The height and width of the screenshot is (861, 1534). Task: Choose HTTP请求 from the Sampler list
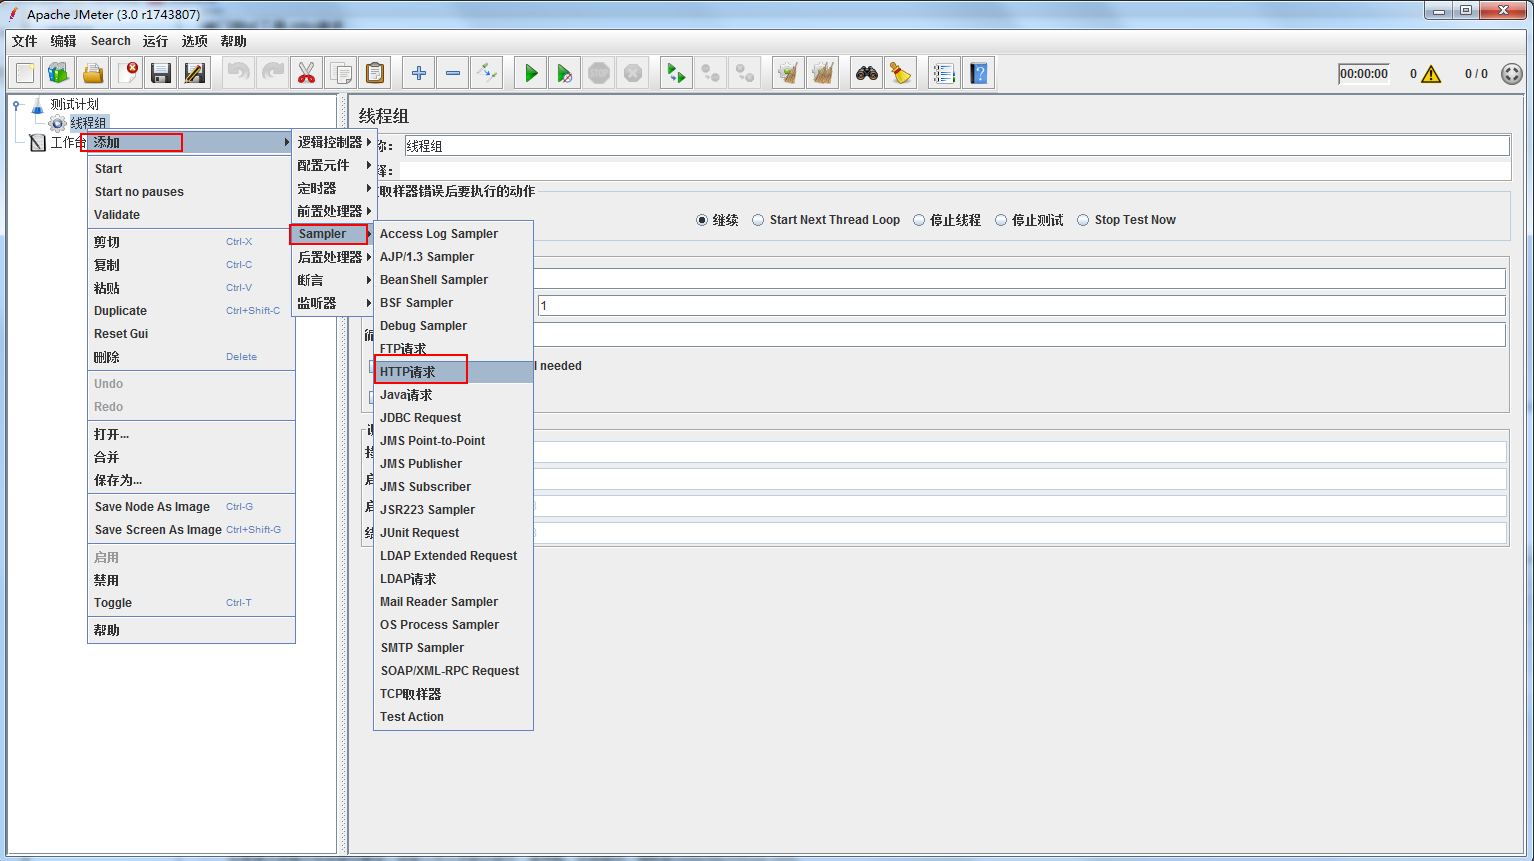[x=453, y=372]
